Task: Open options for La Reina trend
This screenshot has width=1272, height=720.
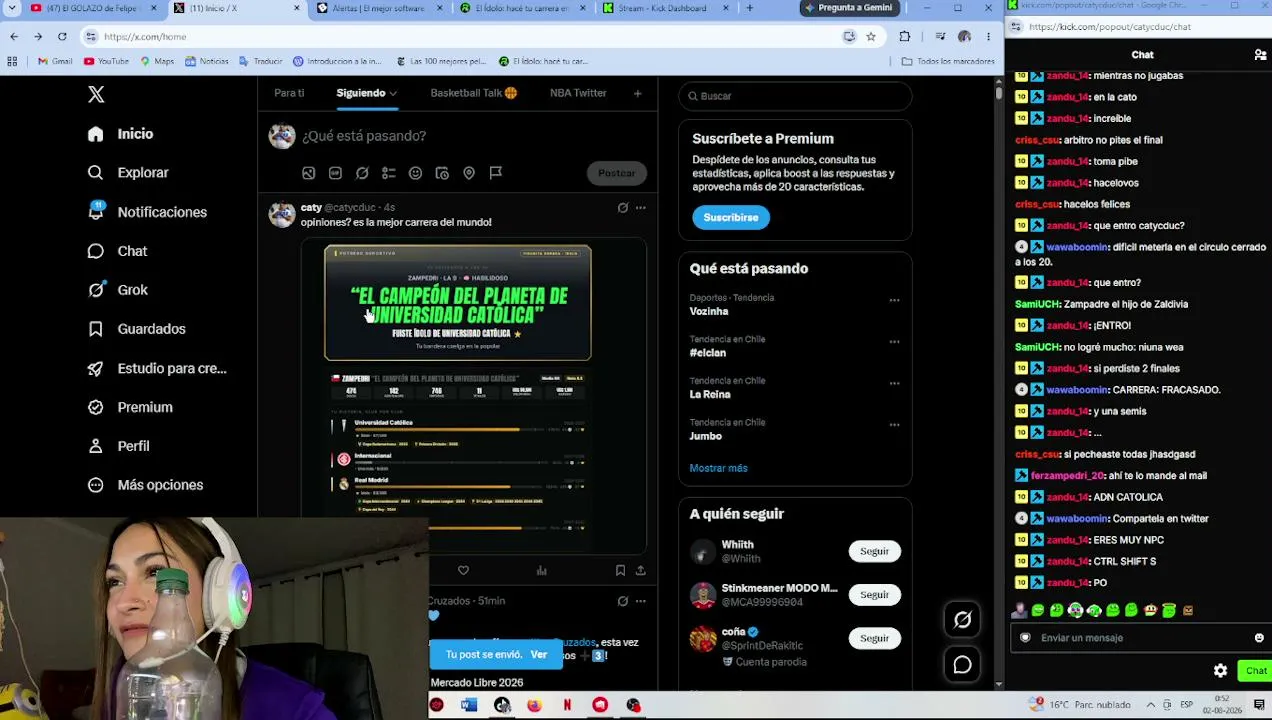Action: [894, 383]
